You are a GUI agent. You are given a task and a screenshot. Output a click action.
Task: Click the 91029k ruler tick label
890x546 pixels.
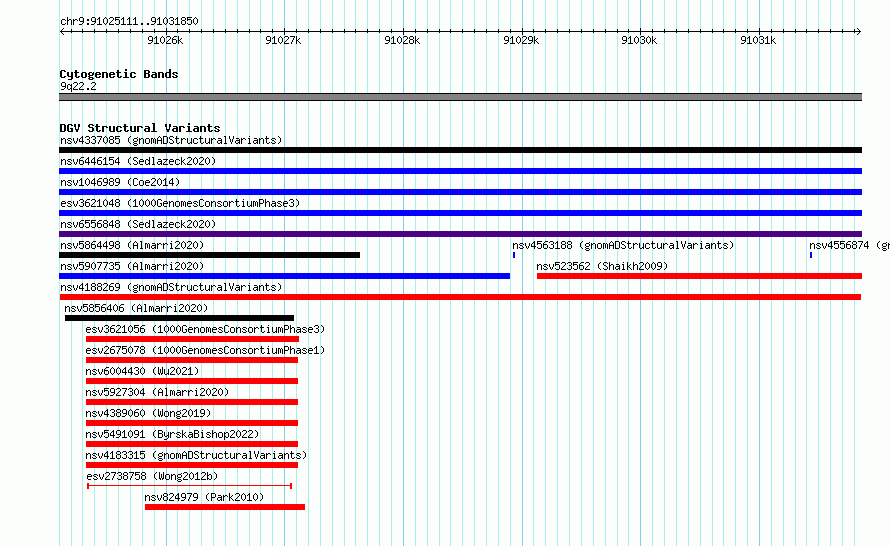tap(521, 40)
